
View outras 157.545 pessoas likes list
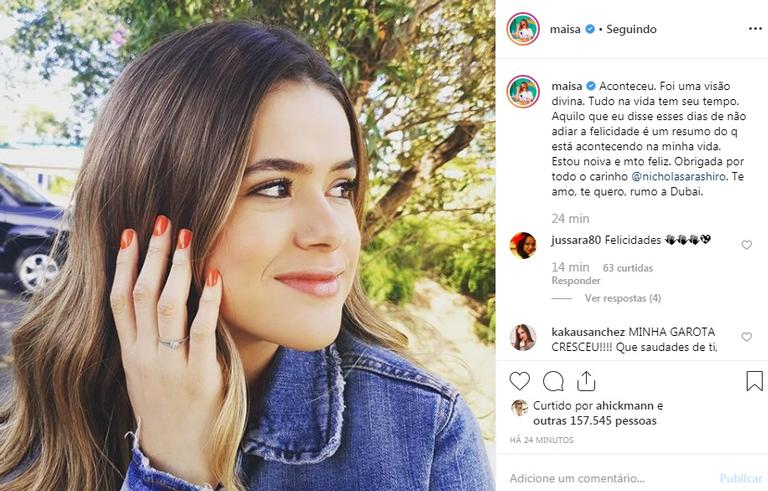pyautogui.click(x=595, y=421)
